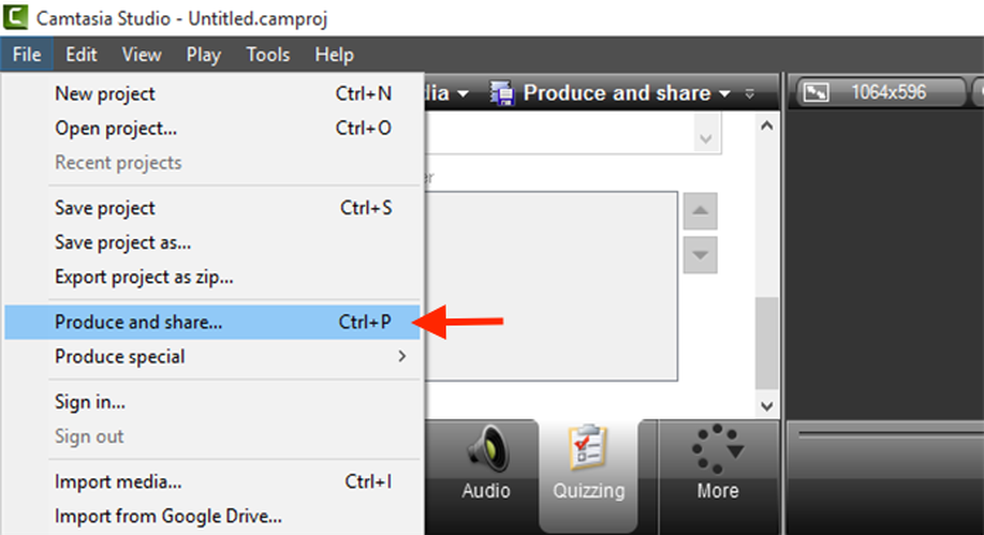
Task: Click Import media menu entry
Action: coord(118,482)
